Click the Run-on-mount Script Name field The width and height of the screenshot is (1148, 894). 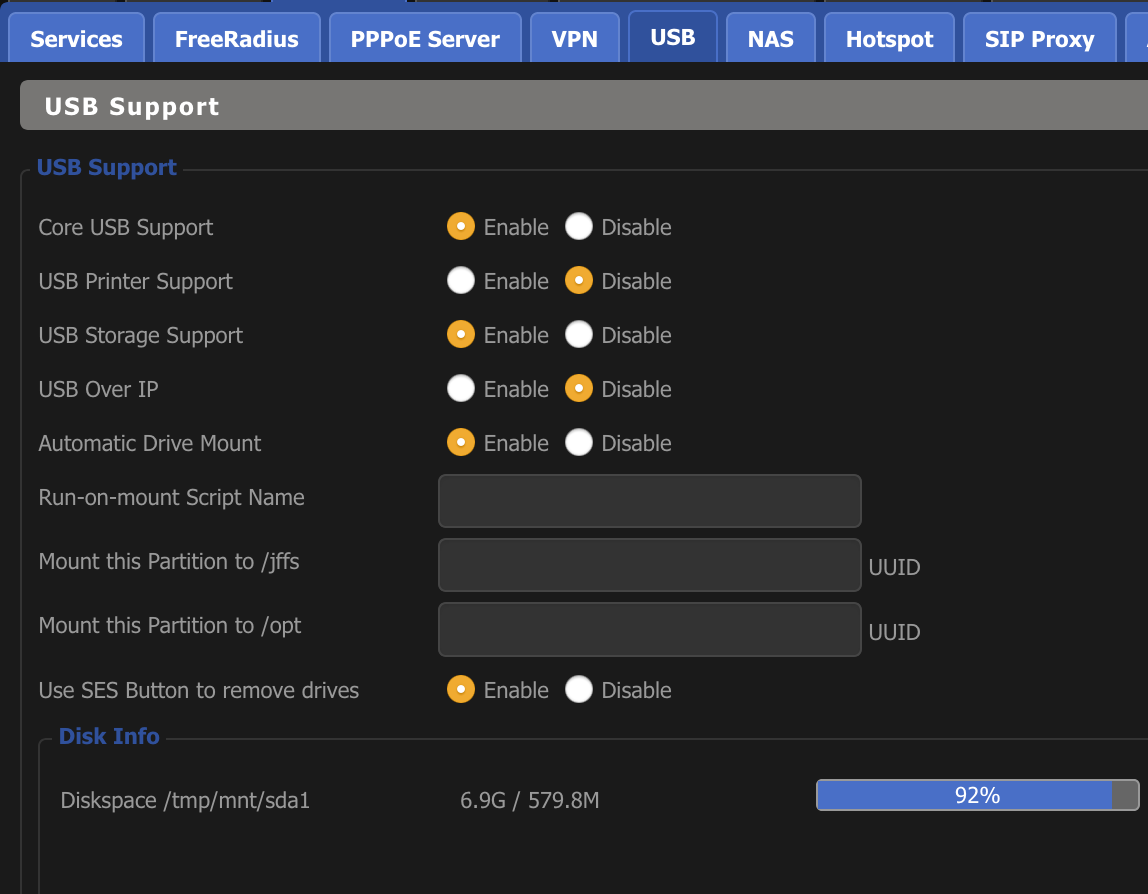coord(649,501)
